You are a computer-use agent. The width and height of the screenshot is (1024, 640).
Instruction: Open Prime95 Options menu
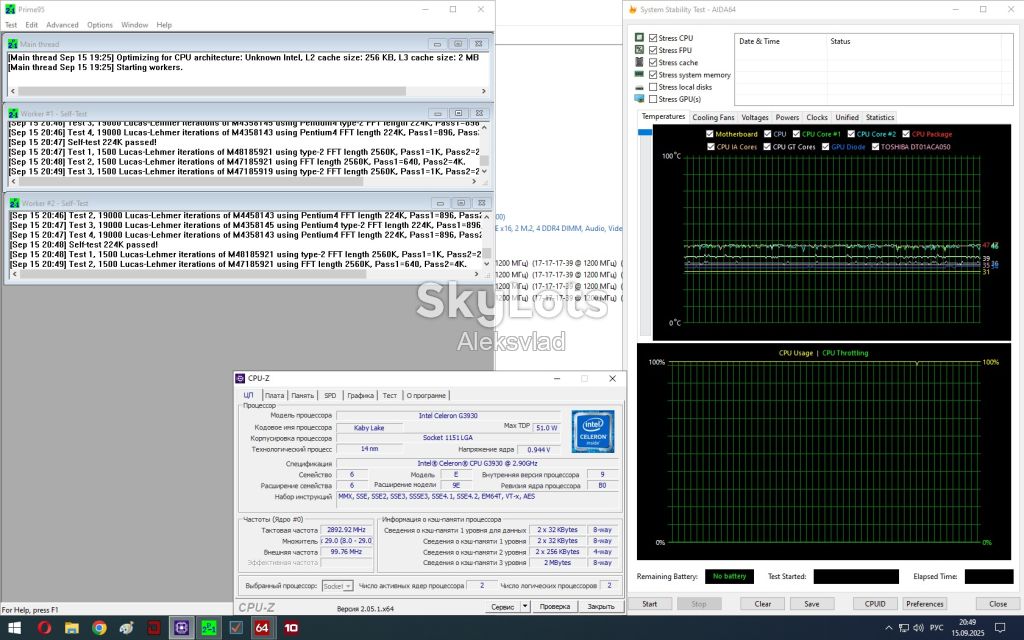pos(100,25)
